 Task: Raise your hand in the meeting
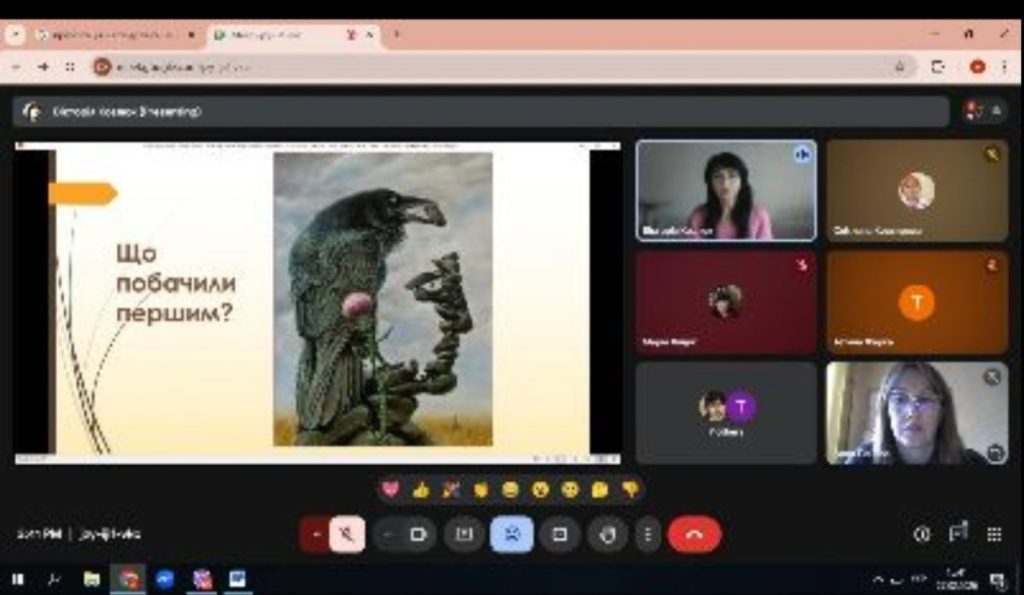point(608,534)
